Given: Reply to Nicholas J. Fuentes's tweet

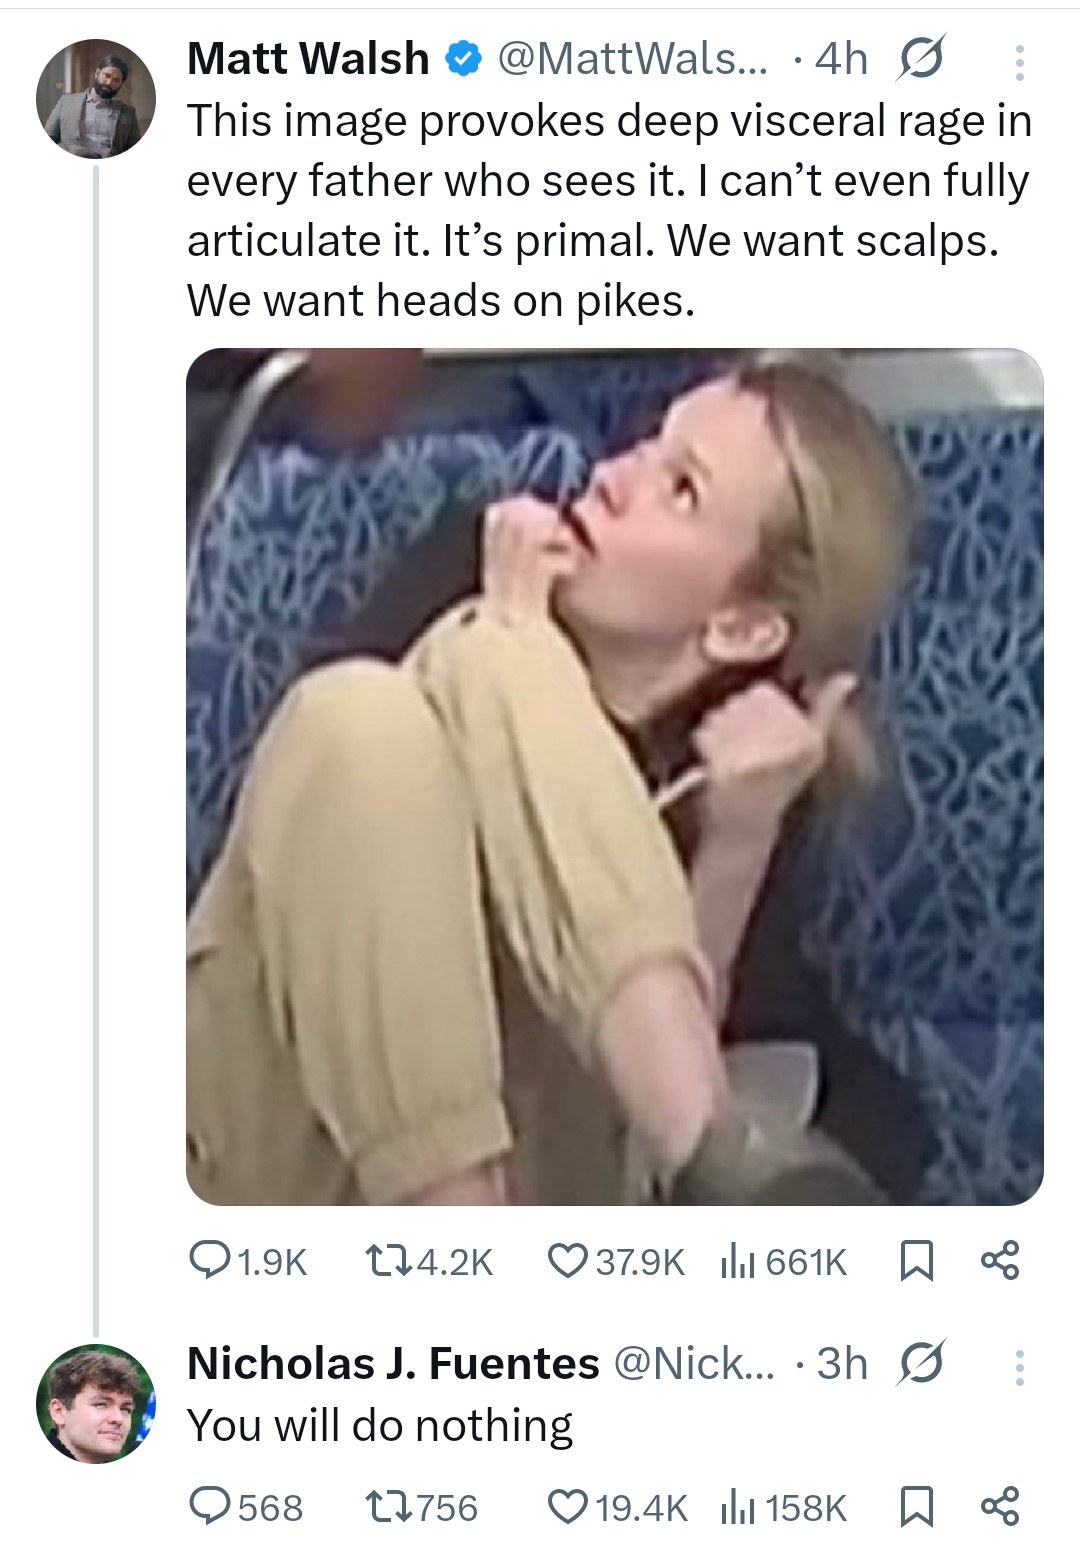Looking at the screenshot, I should [x=210, y=1507].
